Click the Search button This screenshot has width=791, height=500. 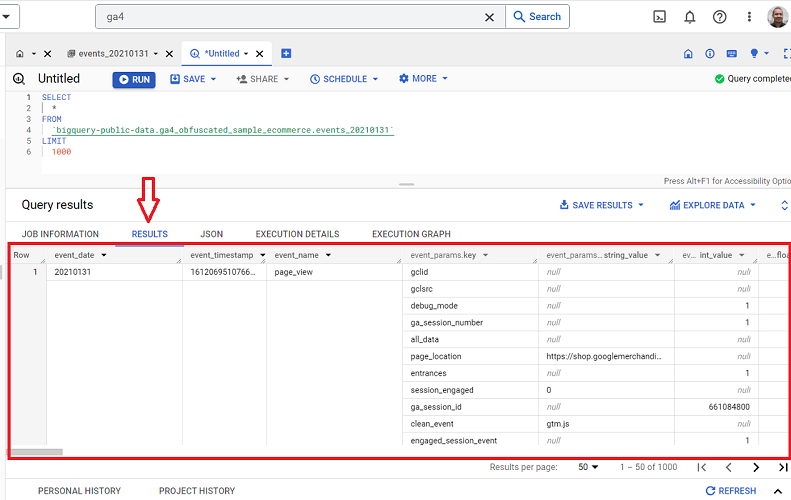(537, 17)
